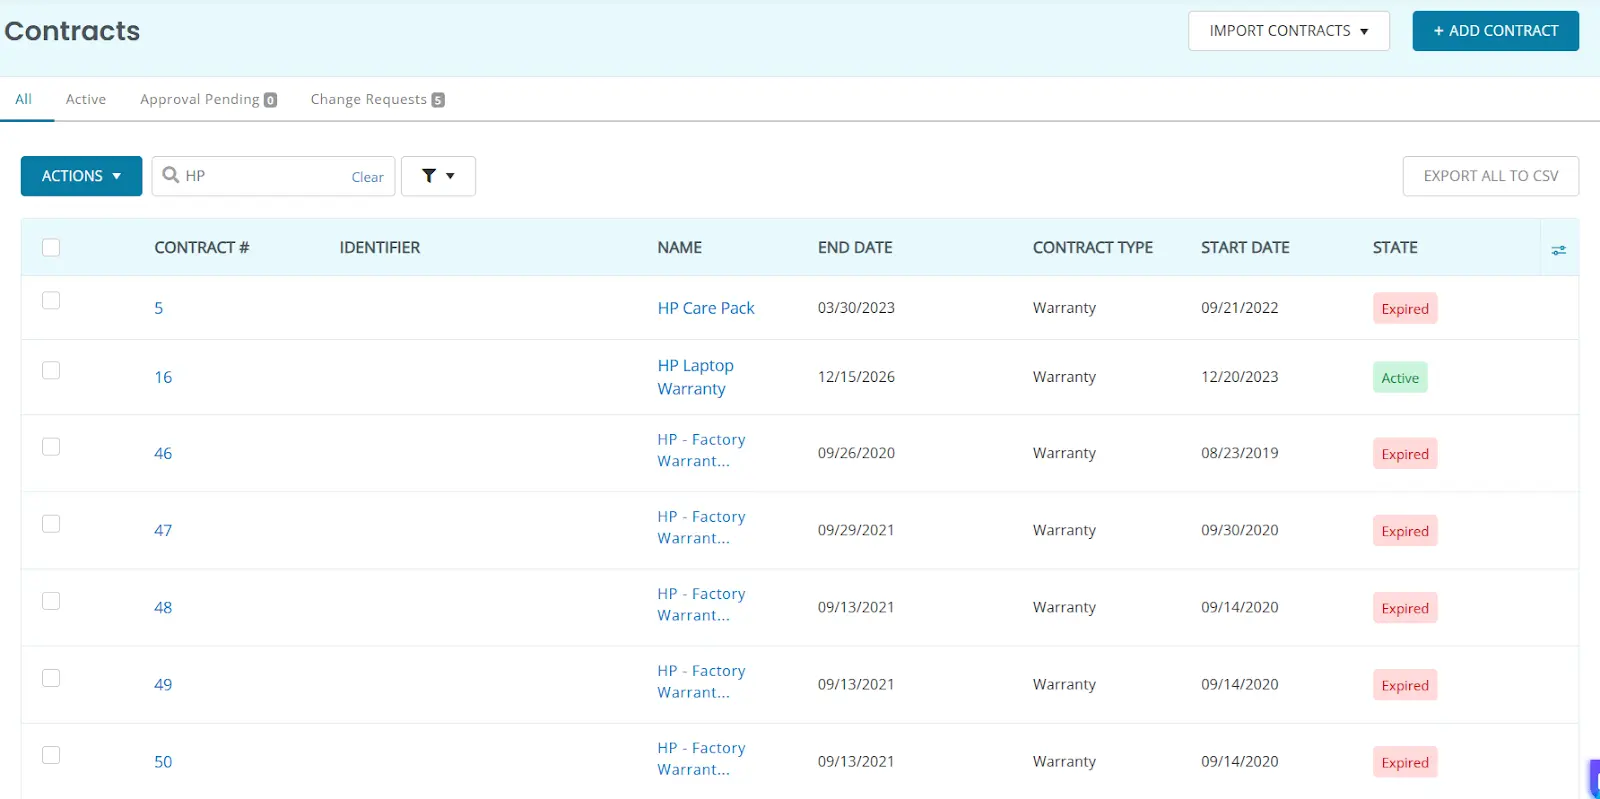This screenshot has width=1600, height=799.
Task: Click the column settings icon in table header
Action: click(1558, 250)
